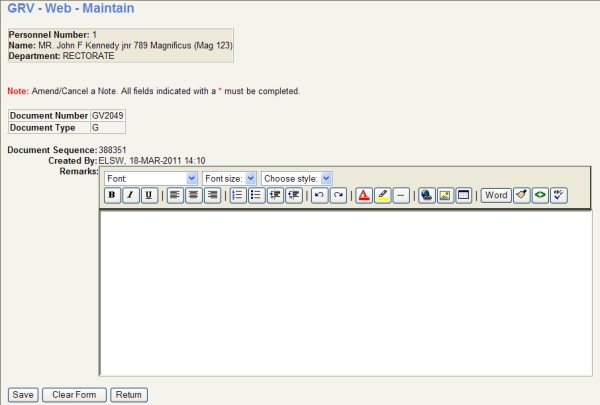Insert a bulleted list
This screenshot has width=600, height=405.
256,196
